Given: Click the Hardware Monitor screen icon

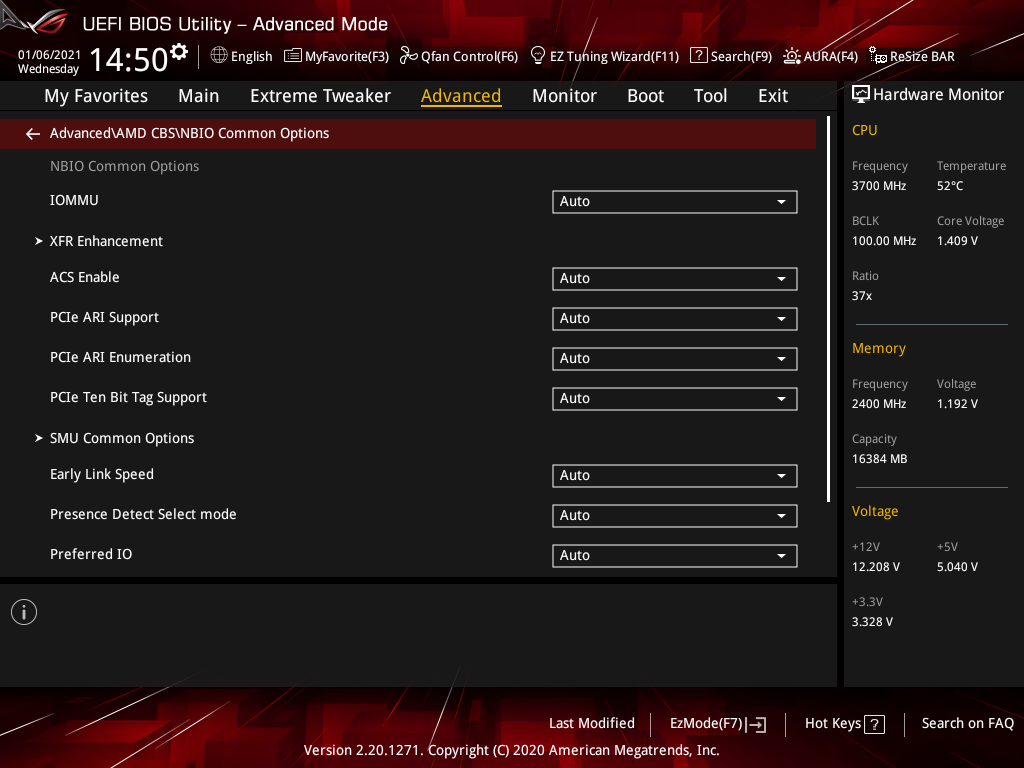Looking at the screenshot, I should pyautogui.click(x=861, y=95).
